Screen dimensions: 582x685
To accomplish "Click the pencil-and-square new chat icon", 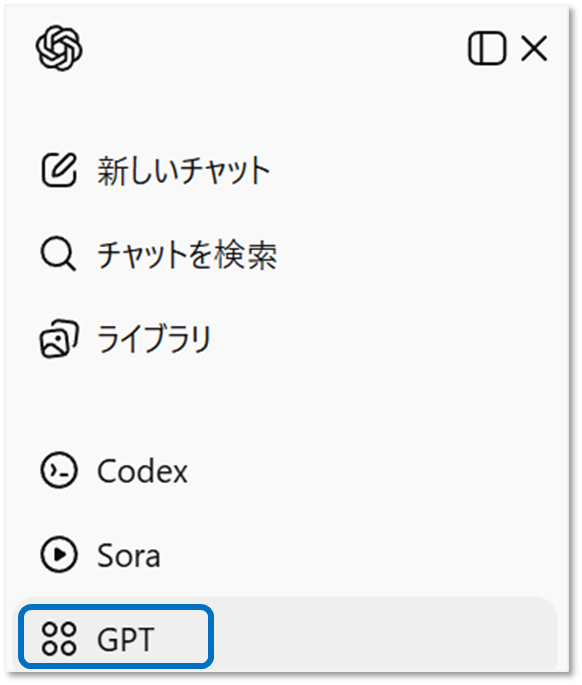I will click(59, 170).
